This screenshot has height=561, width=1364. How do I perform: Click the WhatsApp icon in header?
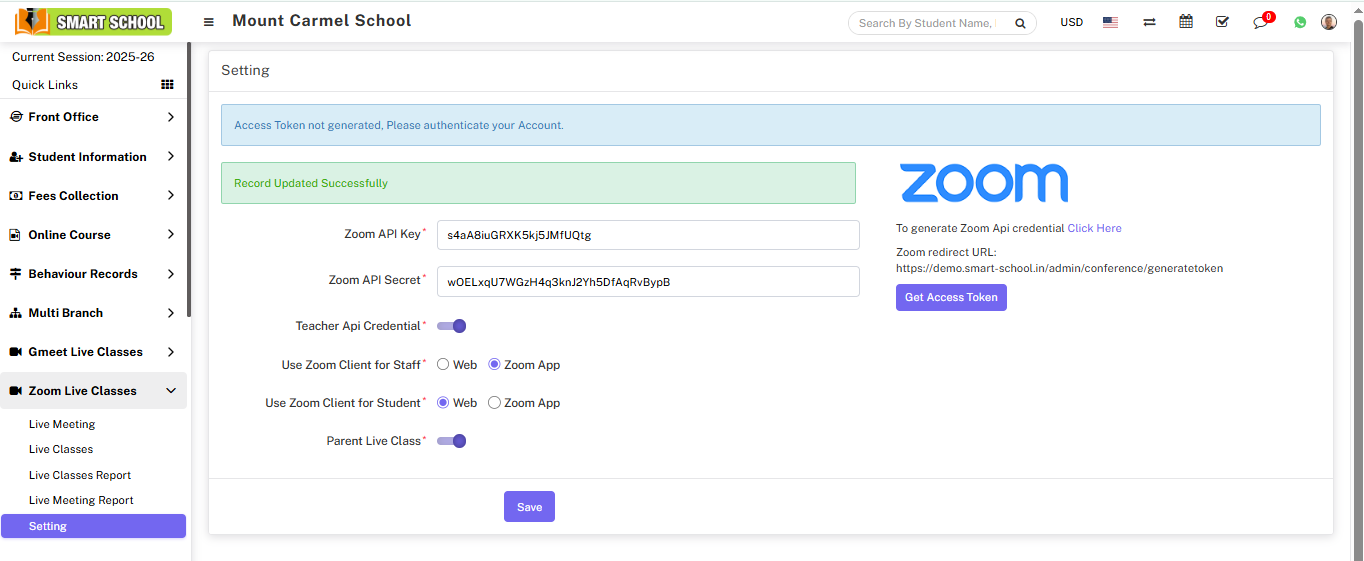pos(1300,22)
